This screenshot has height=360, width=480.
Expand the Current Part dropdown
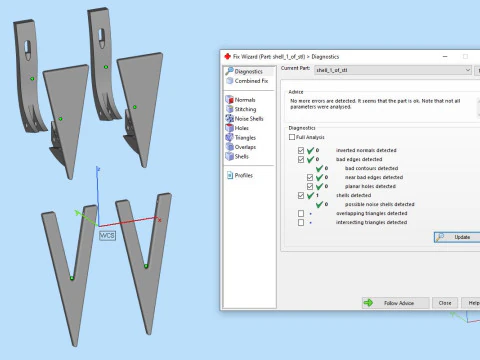click(x=468, y=70)
